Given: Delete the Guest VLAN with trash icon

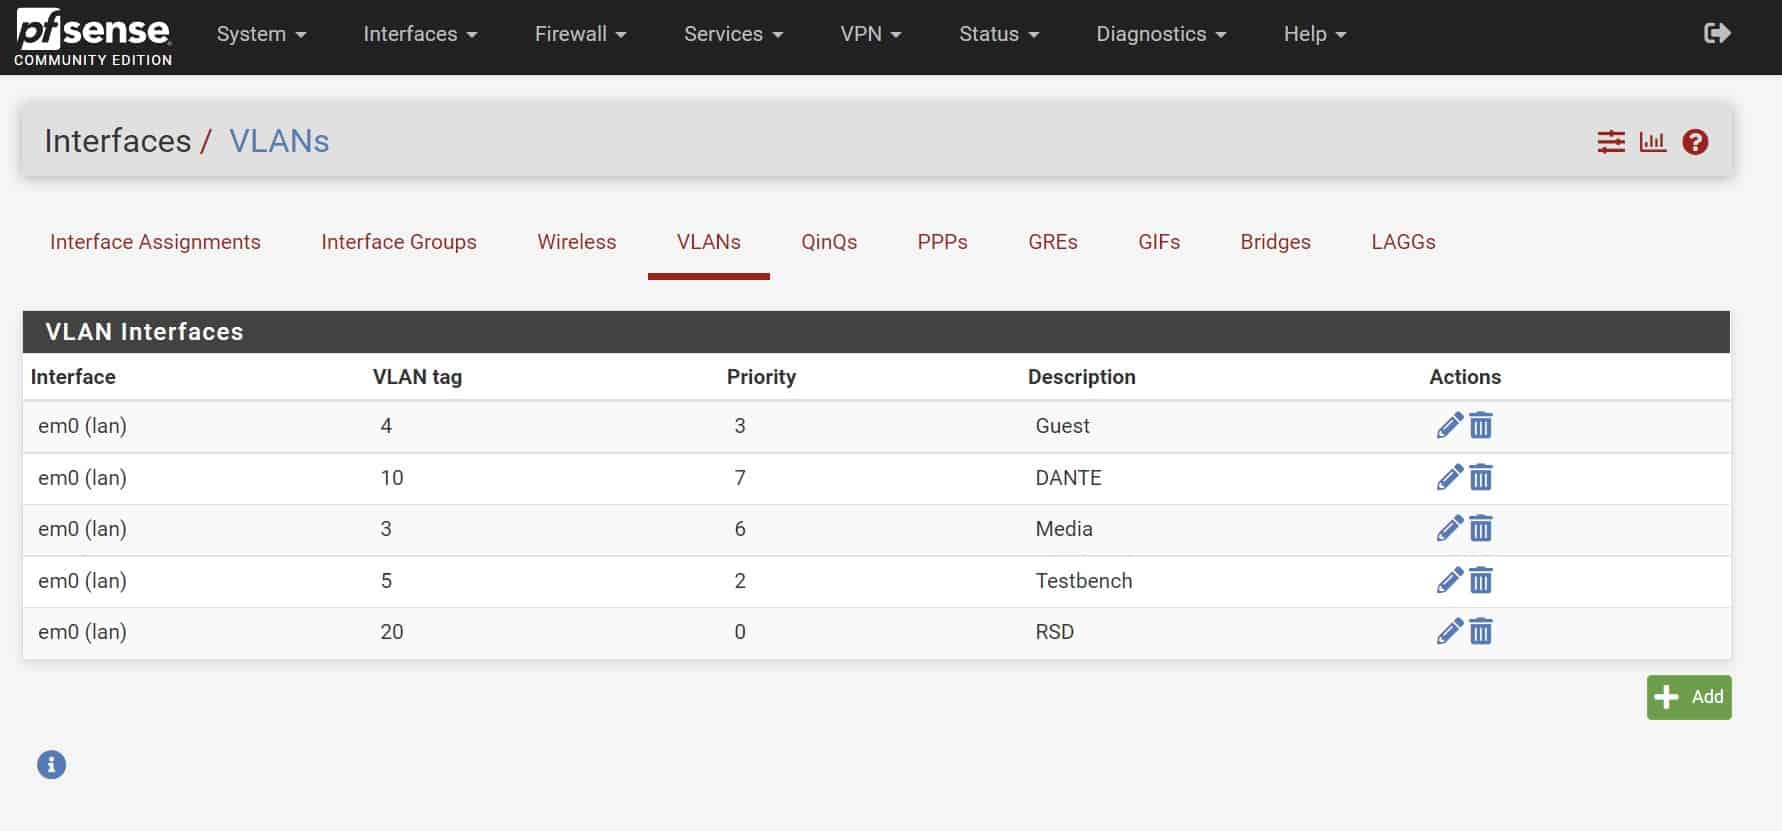Looking at the screenshot, I should point(1481,426).
